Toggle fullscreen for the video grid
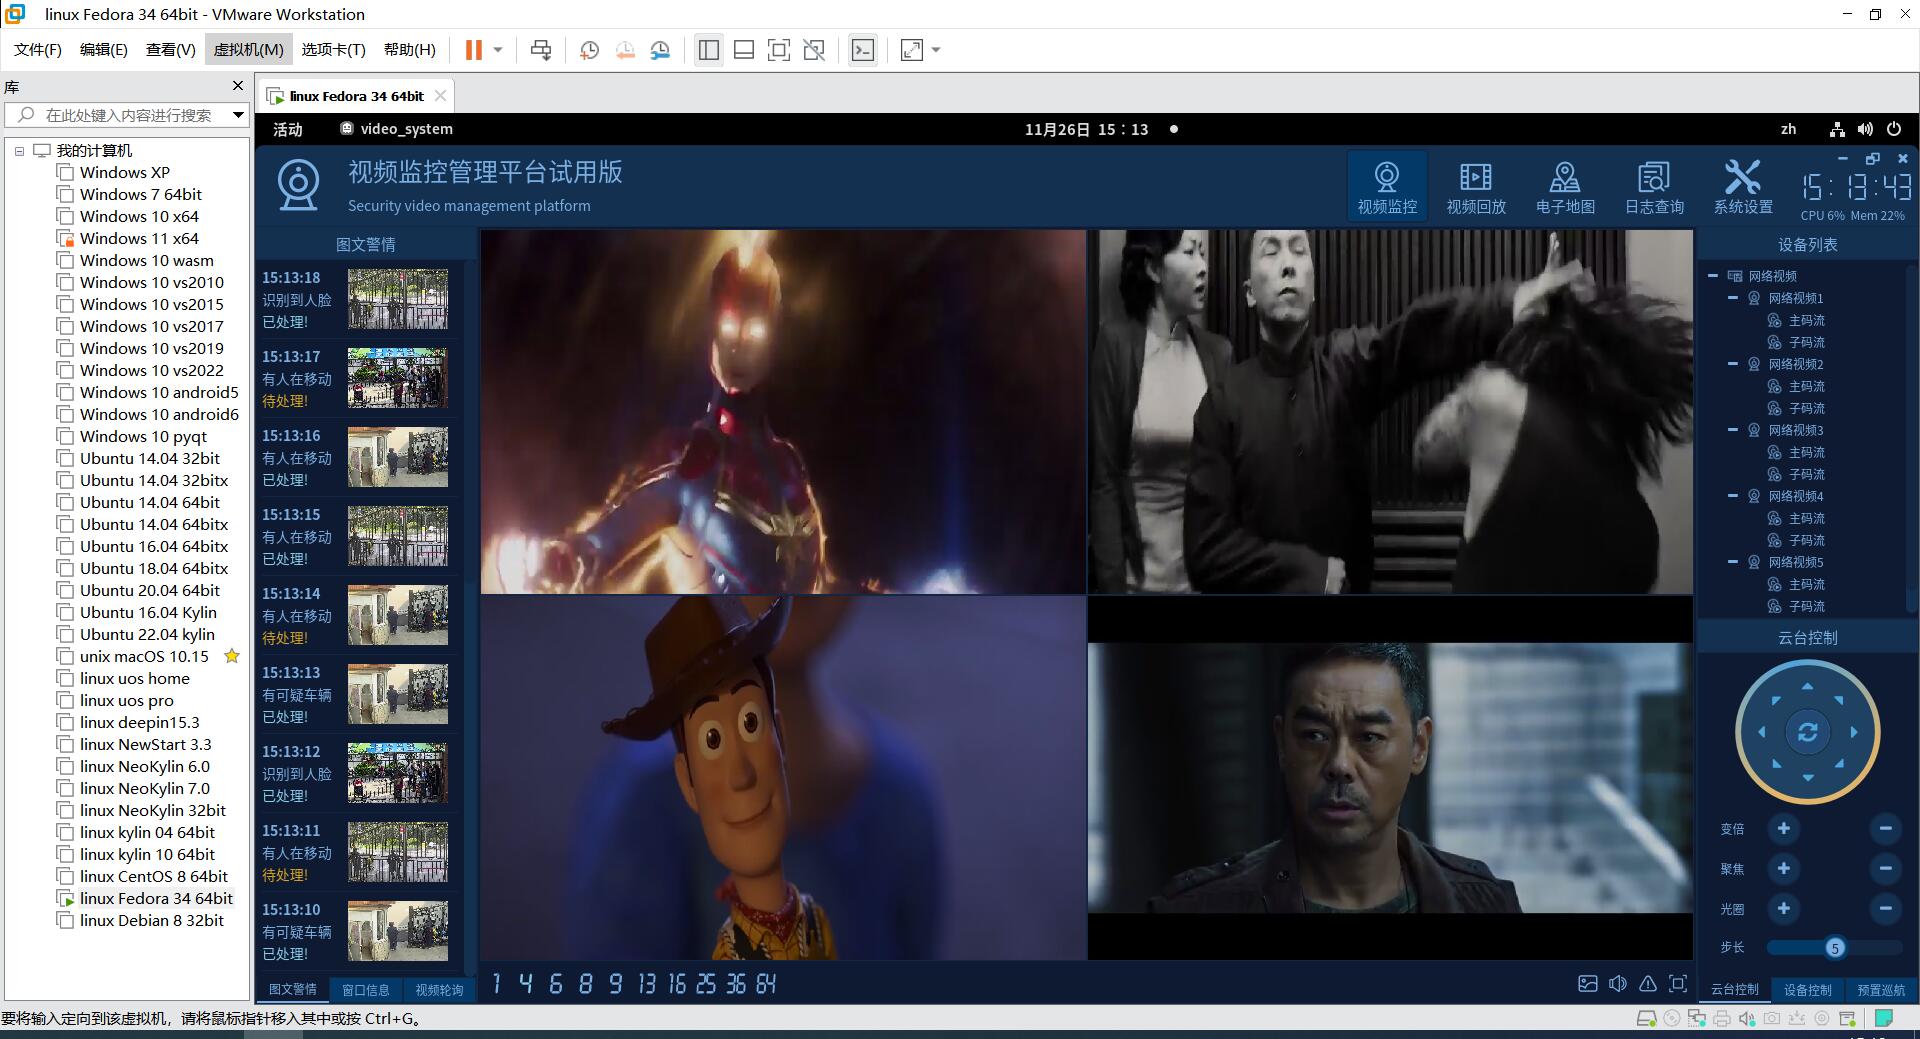Image resolution: width=1920 pixels, height=1039 pixels. [x=1678, y=984]
